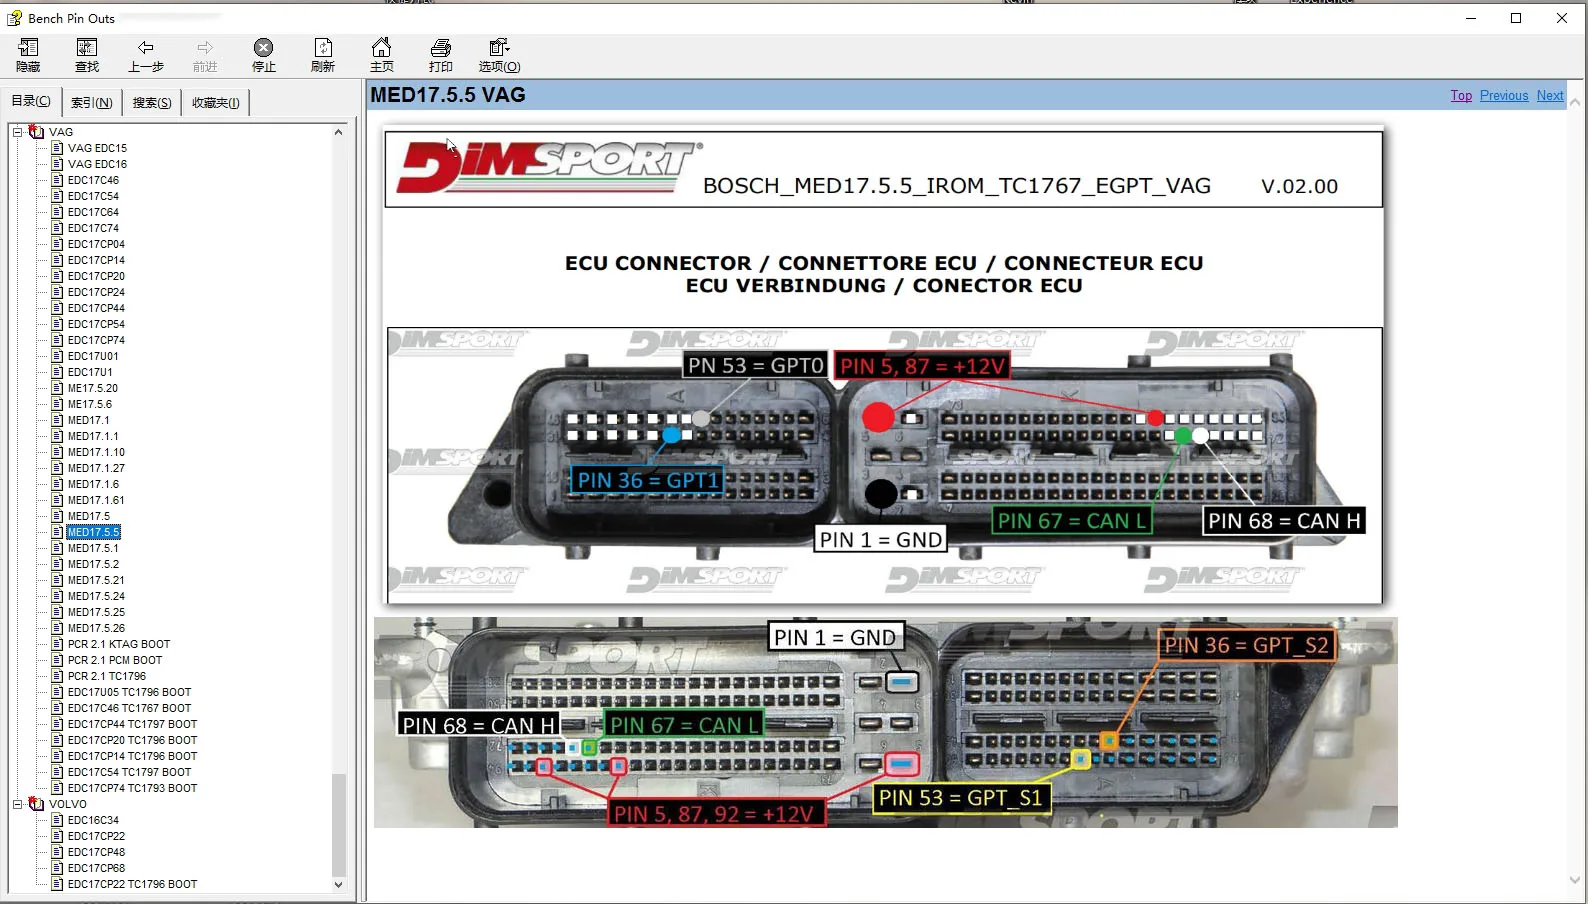The width and height of the screenshot is (1588, 904).
Task: Open the MED17.1.27 topic
Action: (96, 468)
